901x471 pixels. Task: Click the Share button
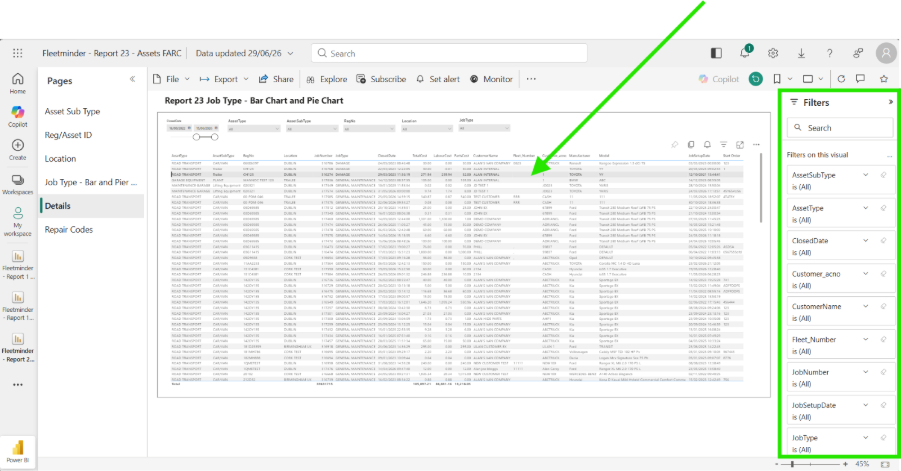coord(276,79)
